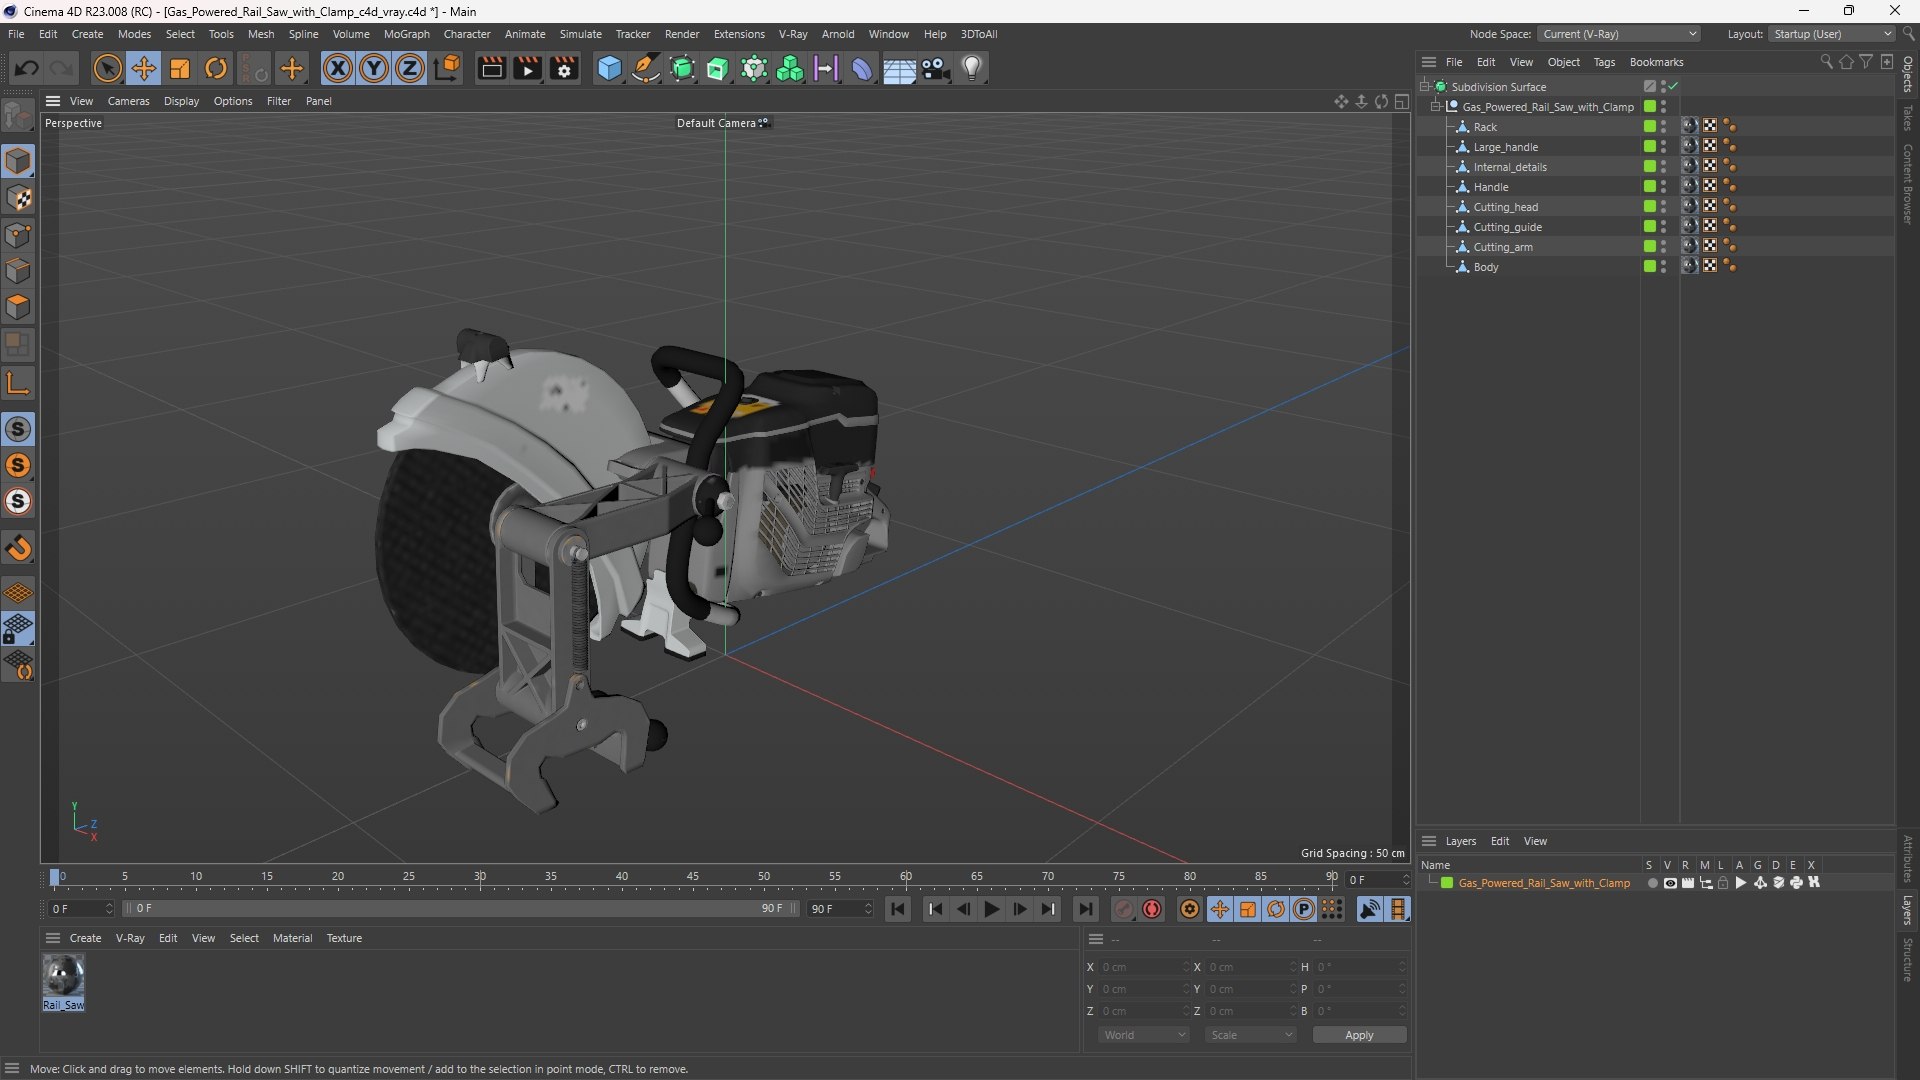
Task: Open the Node Space dropdown
Action: point(1618,34)
